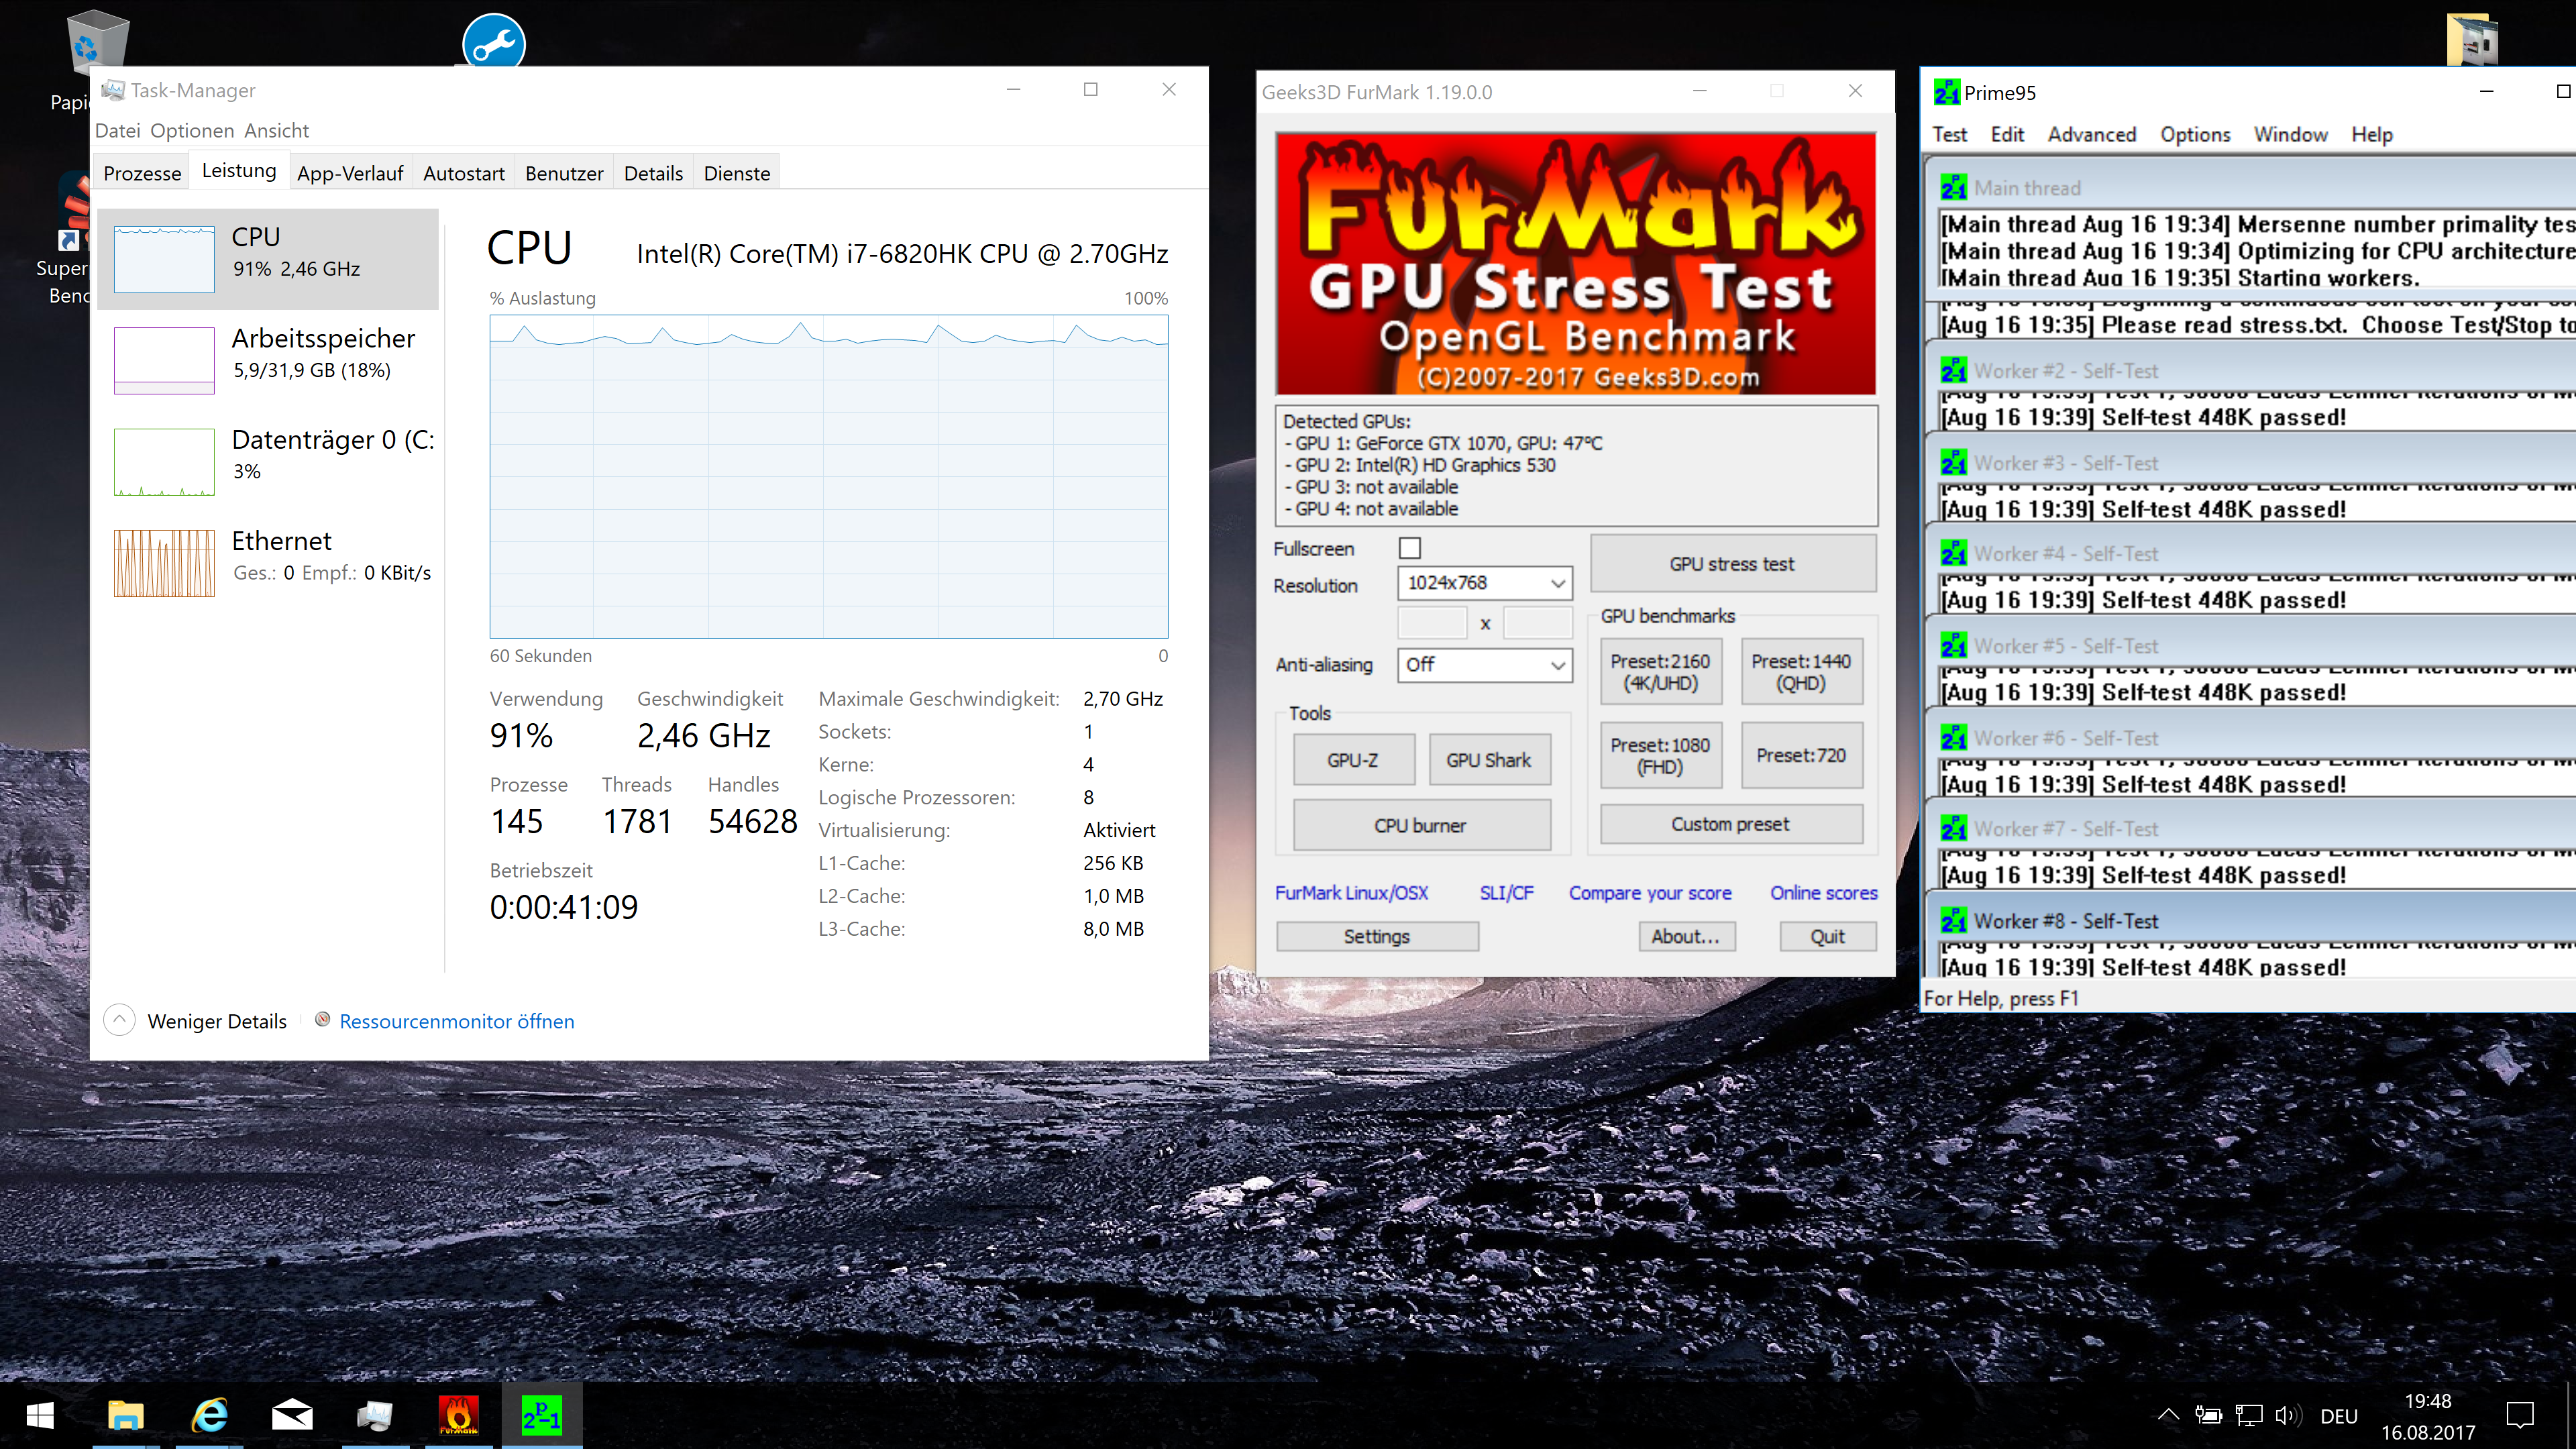The width and height of the screenshot is (2576, 1449).
Task: Open the Action Center notification icon
Action: coord(2519,1415)
